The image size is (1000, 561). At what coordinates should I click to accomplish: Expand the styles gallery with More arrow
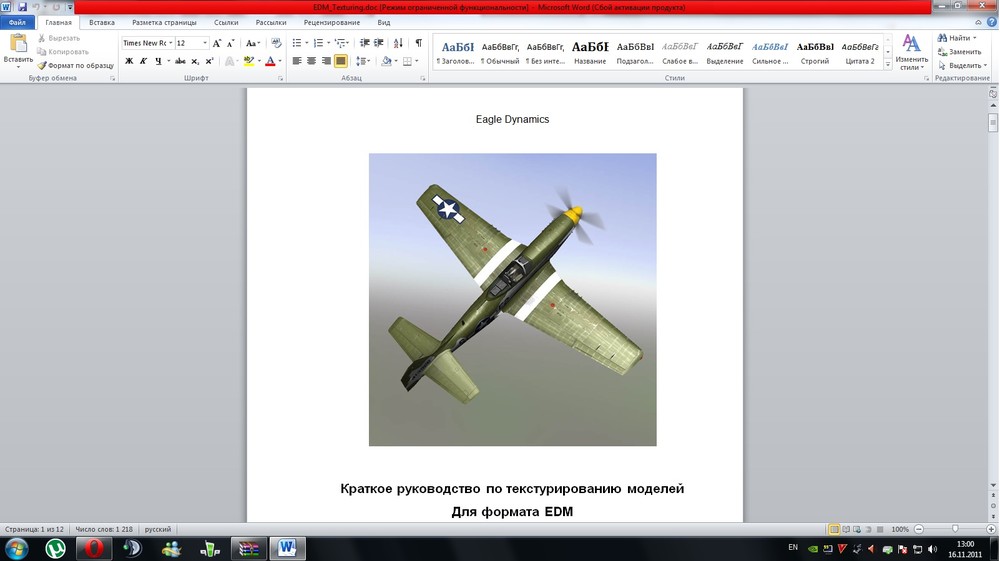(888, 62)
